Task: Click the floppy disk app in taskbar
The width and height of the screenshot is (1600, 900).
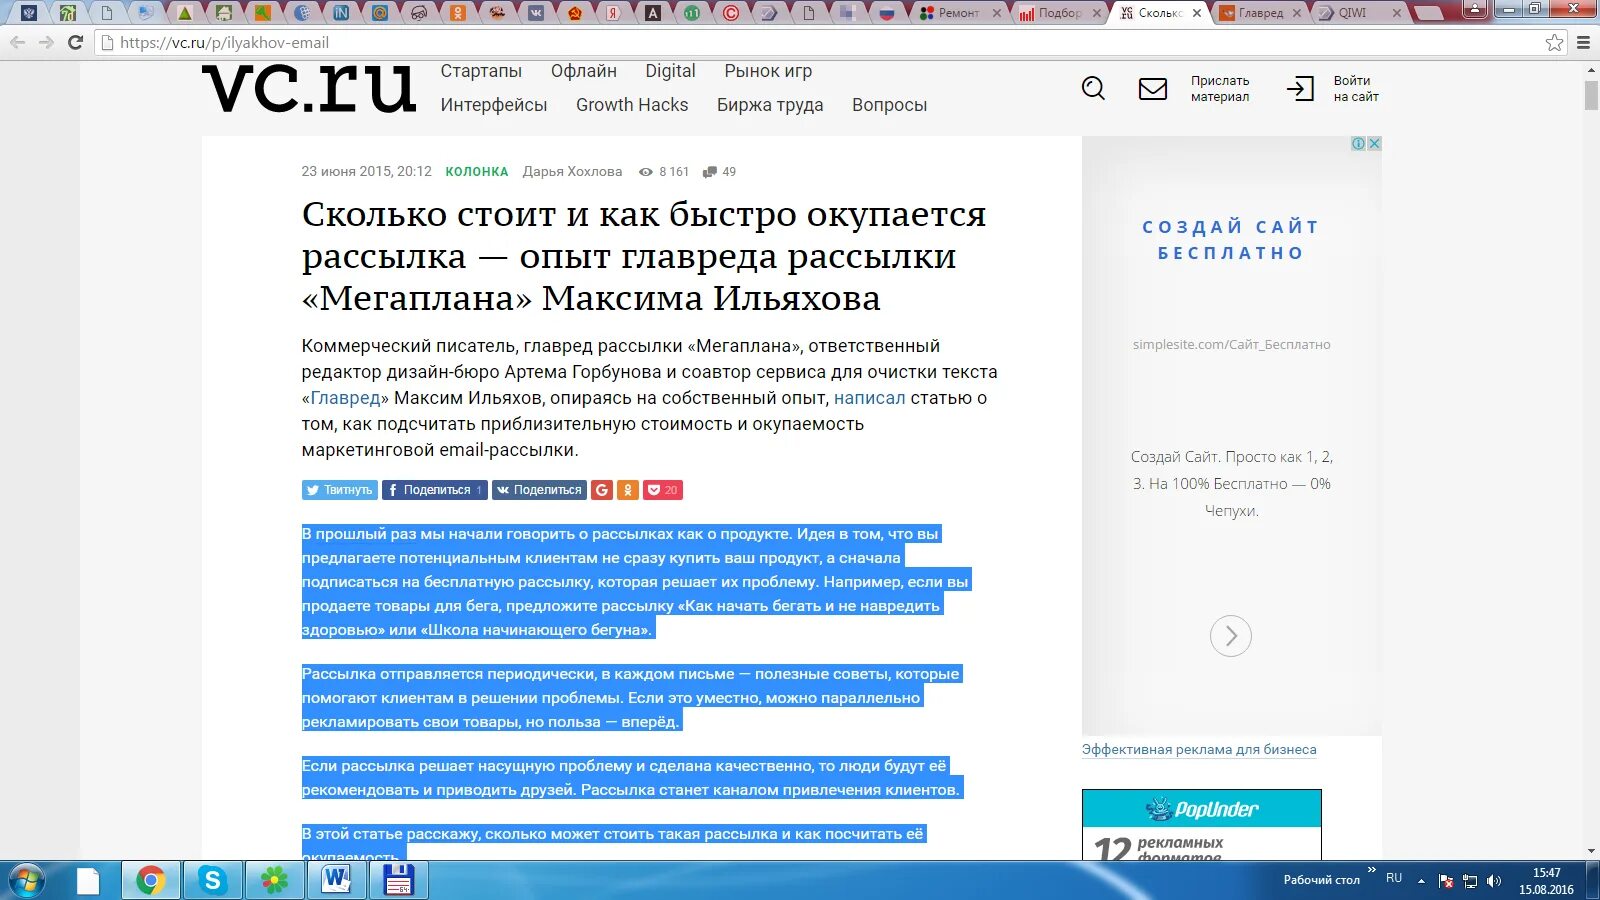Action: tap(398, 881)
